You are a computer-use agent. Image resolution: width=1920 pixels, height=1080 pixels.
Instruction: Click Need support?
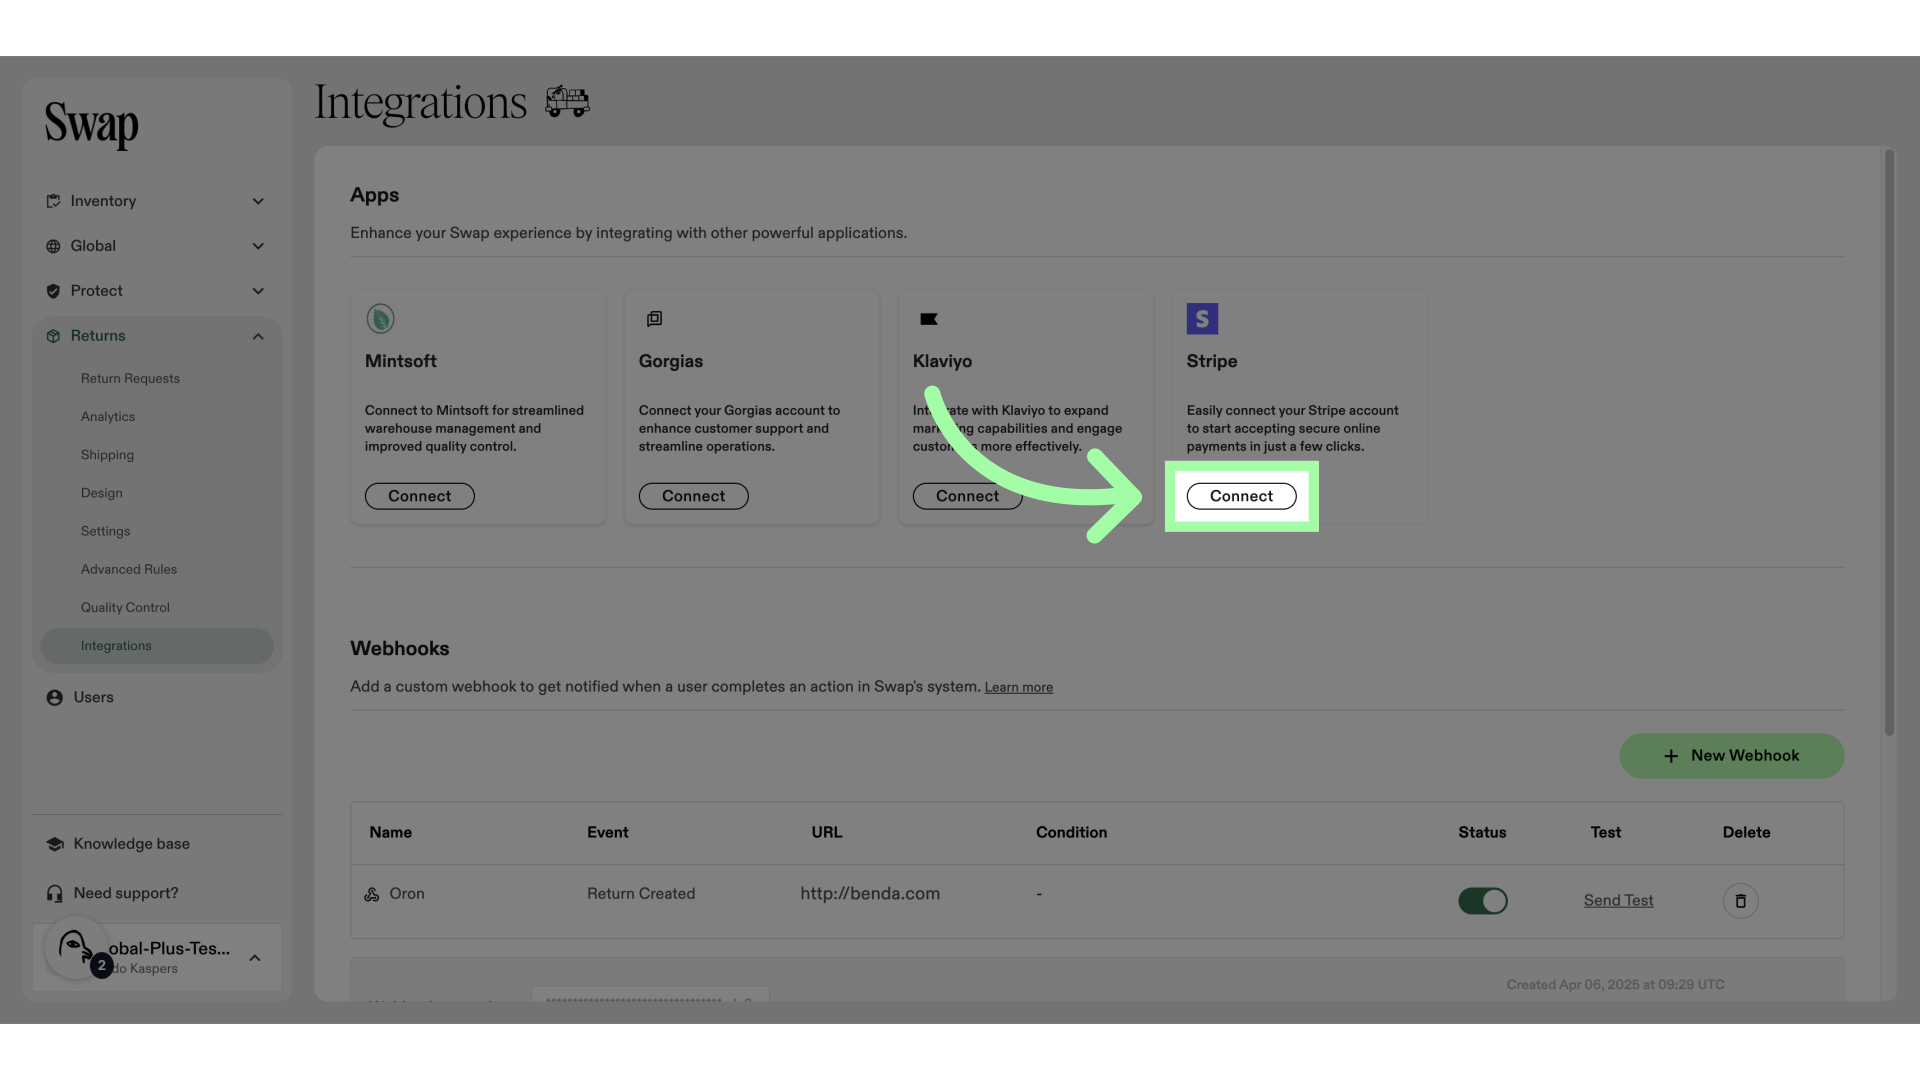pos(126,893)
